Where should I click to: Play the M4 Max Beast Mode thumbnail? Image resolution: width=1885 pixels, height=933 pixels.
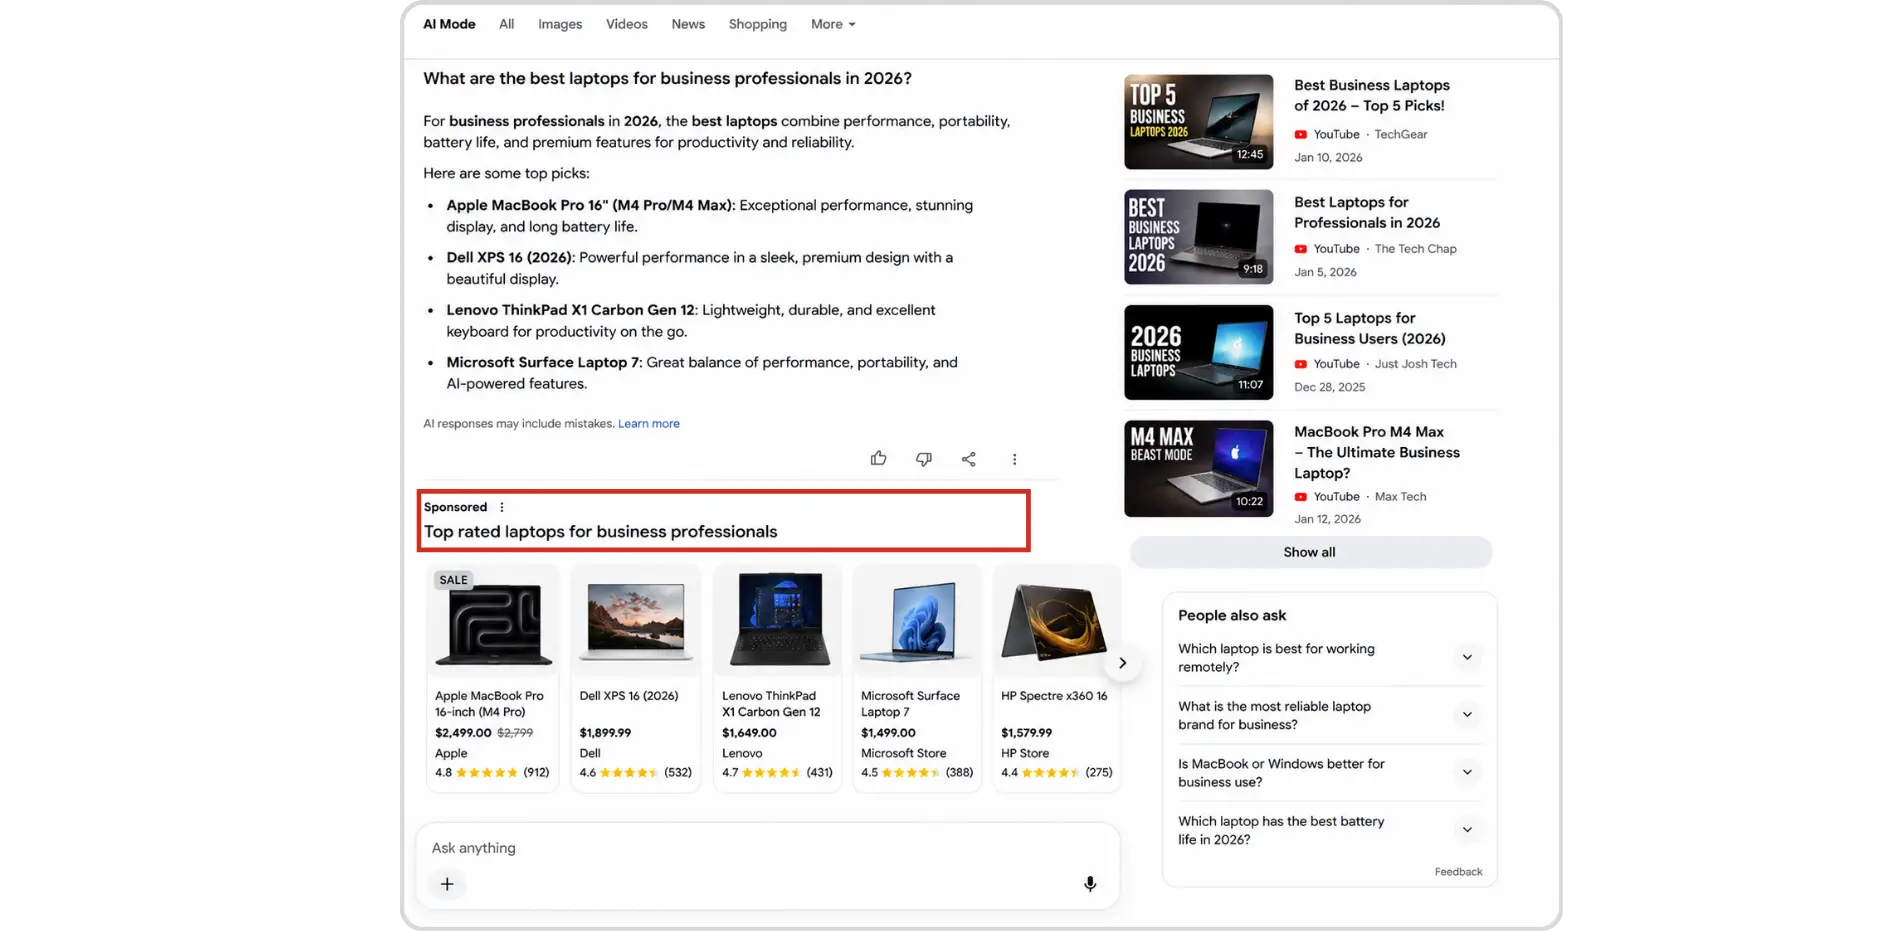(x=1198, y=468)
